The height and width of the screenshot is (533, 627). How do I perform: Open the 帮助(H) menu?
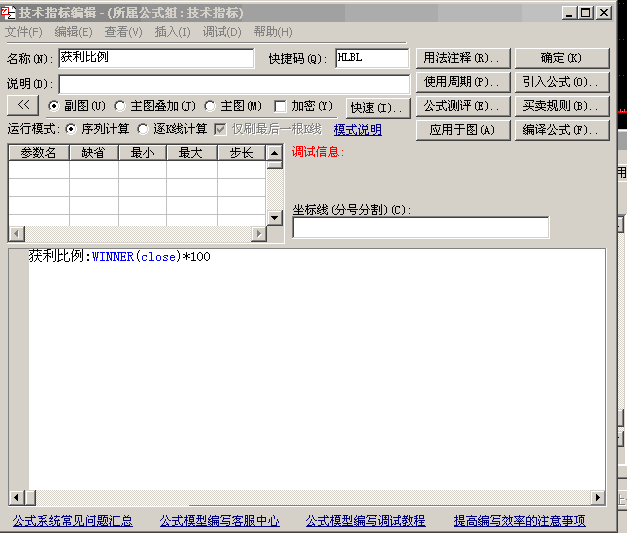(273, 32)
